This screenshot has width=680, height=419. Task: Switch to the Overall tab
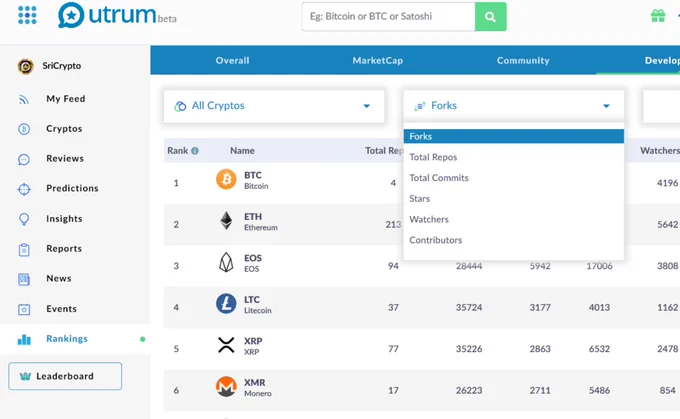point(232,60)
